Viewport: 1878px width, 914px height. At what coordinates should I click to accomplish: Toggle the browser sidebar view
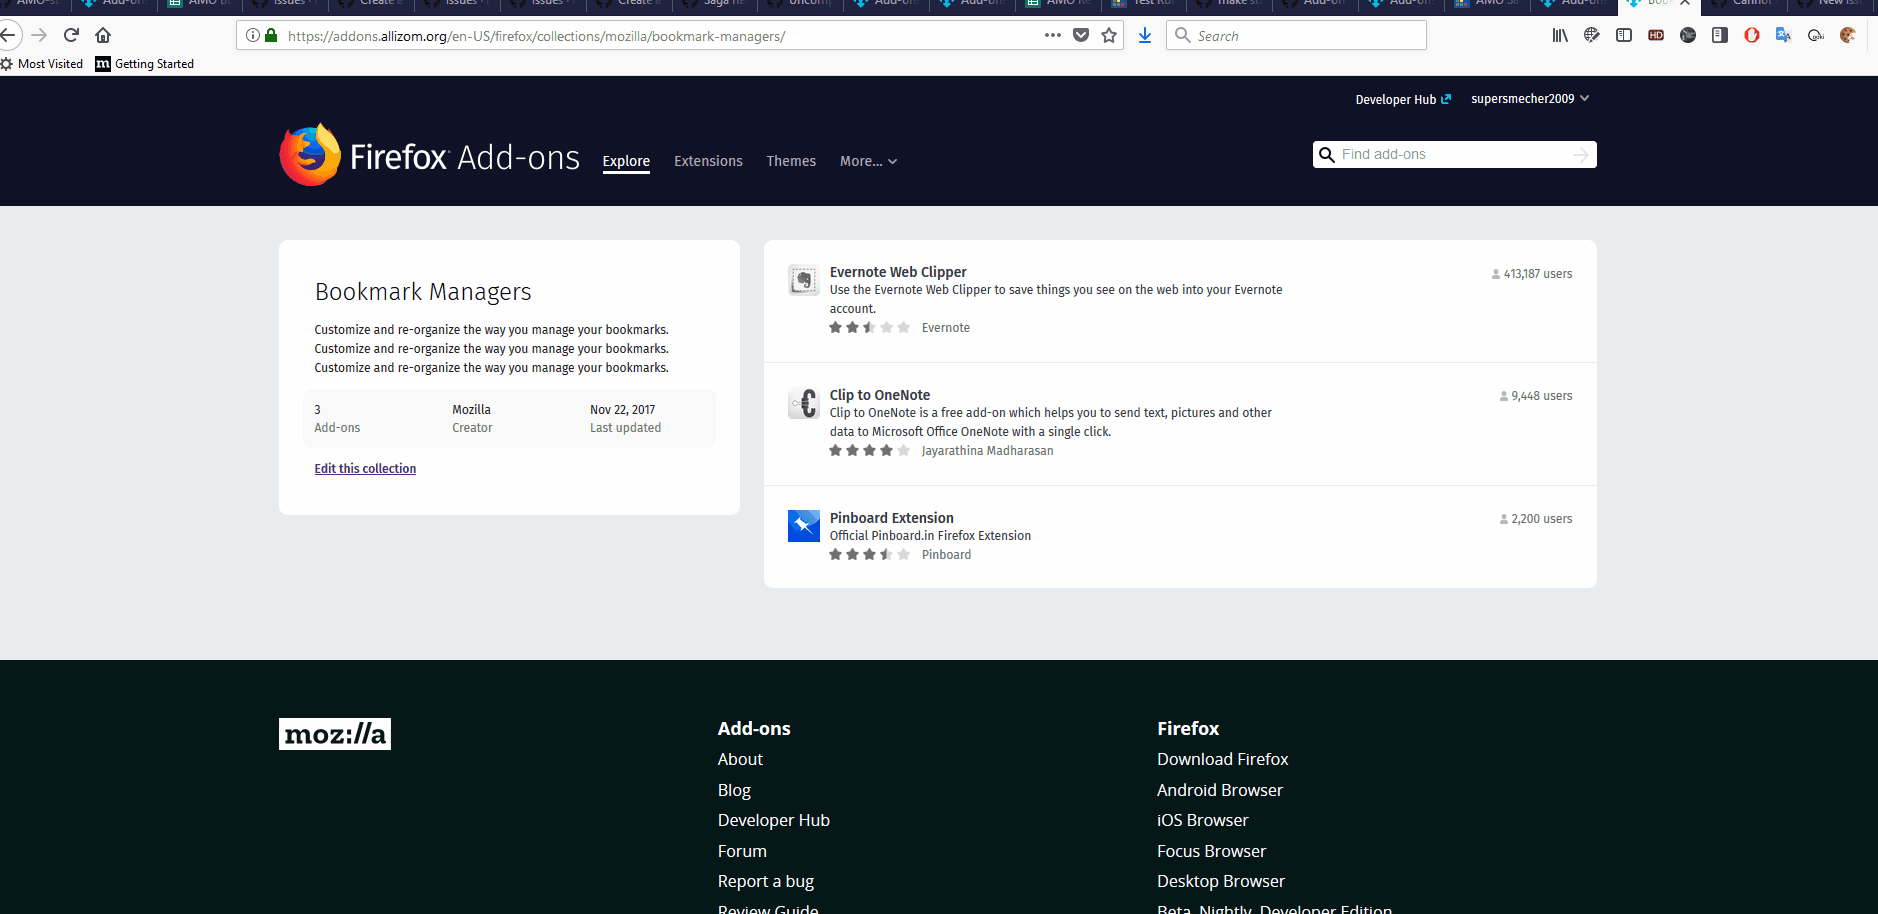coord(1624,35)
